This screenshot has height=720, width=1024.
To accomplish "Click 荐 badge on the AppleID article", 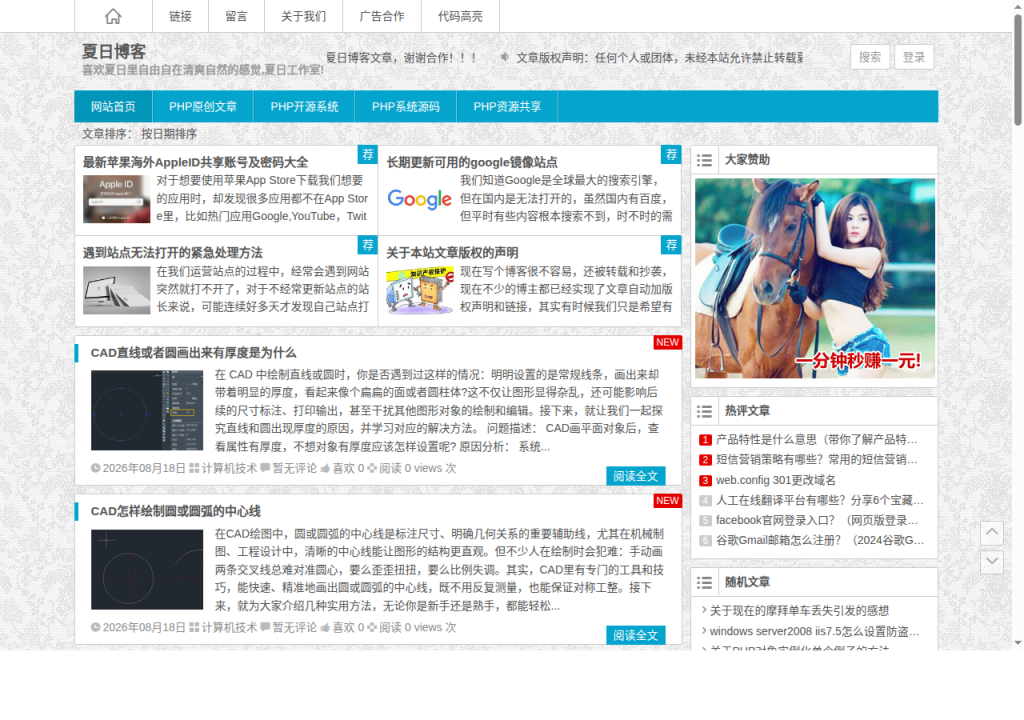I will (x=368, y=155).
